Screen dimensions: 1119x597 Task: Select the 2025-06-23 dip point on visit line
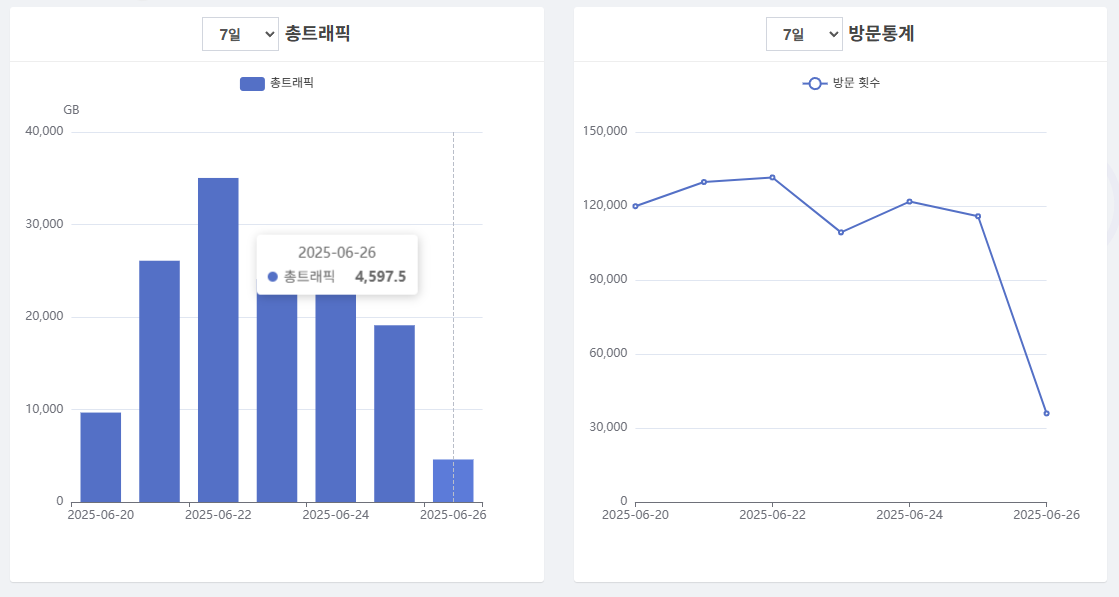(x=841, y=232)
